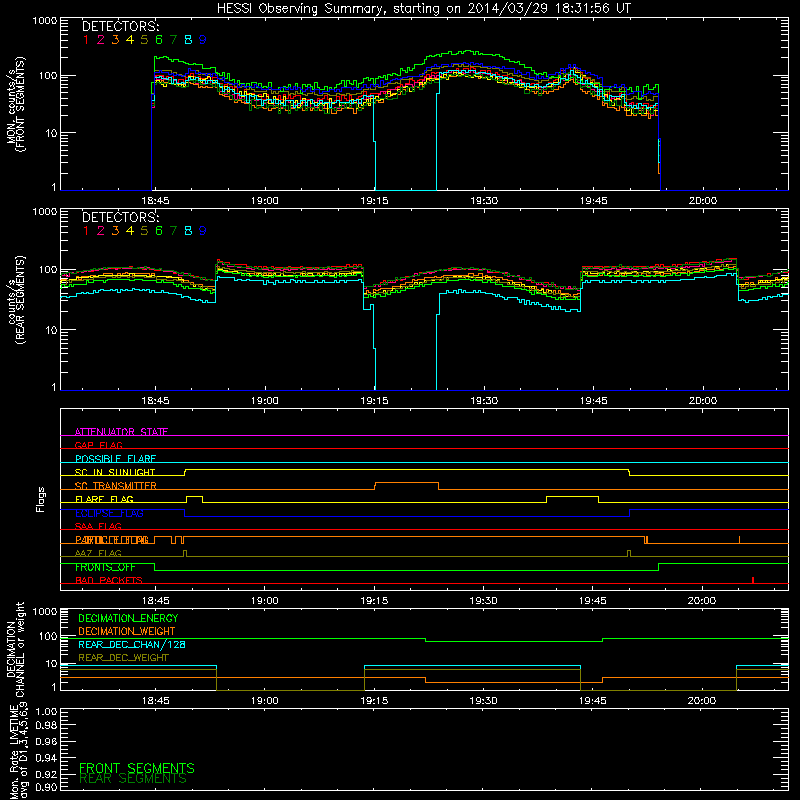This screenshot has width=800, height=800.
Task: Click the 18:45 tick label under the Flags plot
Action: (155, 601)
